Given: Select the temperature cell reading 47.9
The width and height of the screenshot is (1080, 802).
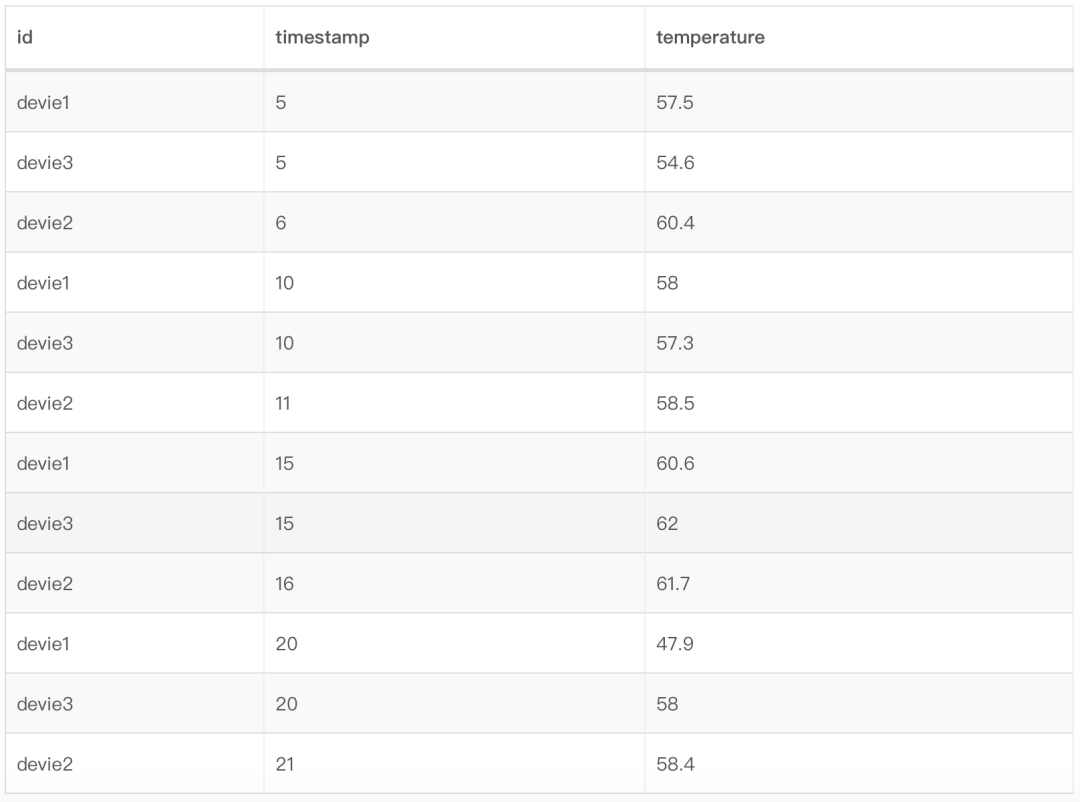Looking at the screenshot, I should tap(675, 644).
